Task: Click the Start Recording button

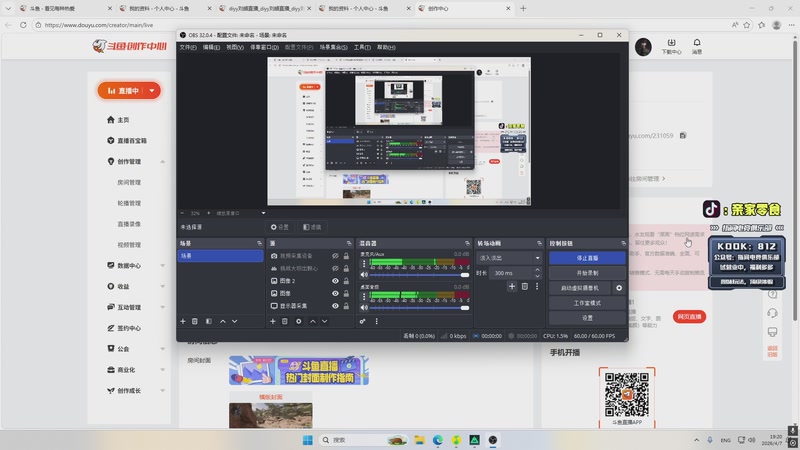Action: pos(587,273)
